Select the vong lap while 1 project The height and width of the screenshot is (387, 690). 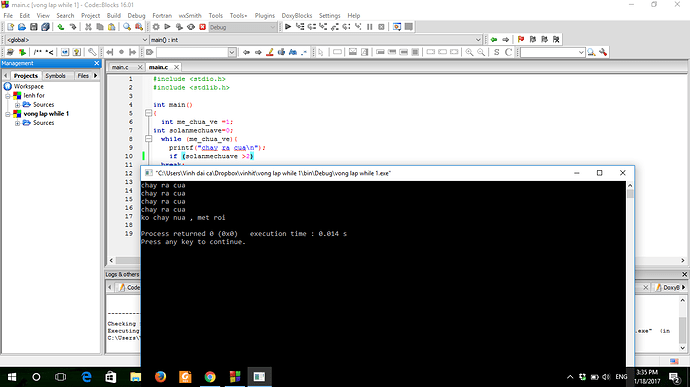46,114
